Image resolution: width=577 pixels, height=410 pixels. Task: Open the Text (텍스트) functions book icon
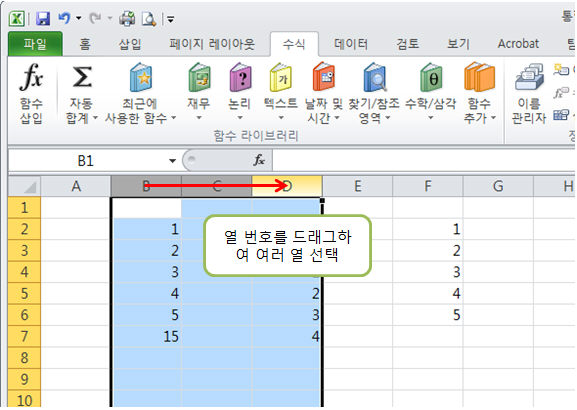(281, 77)
